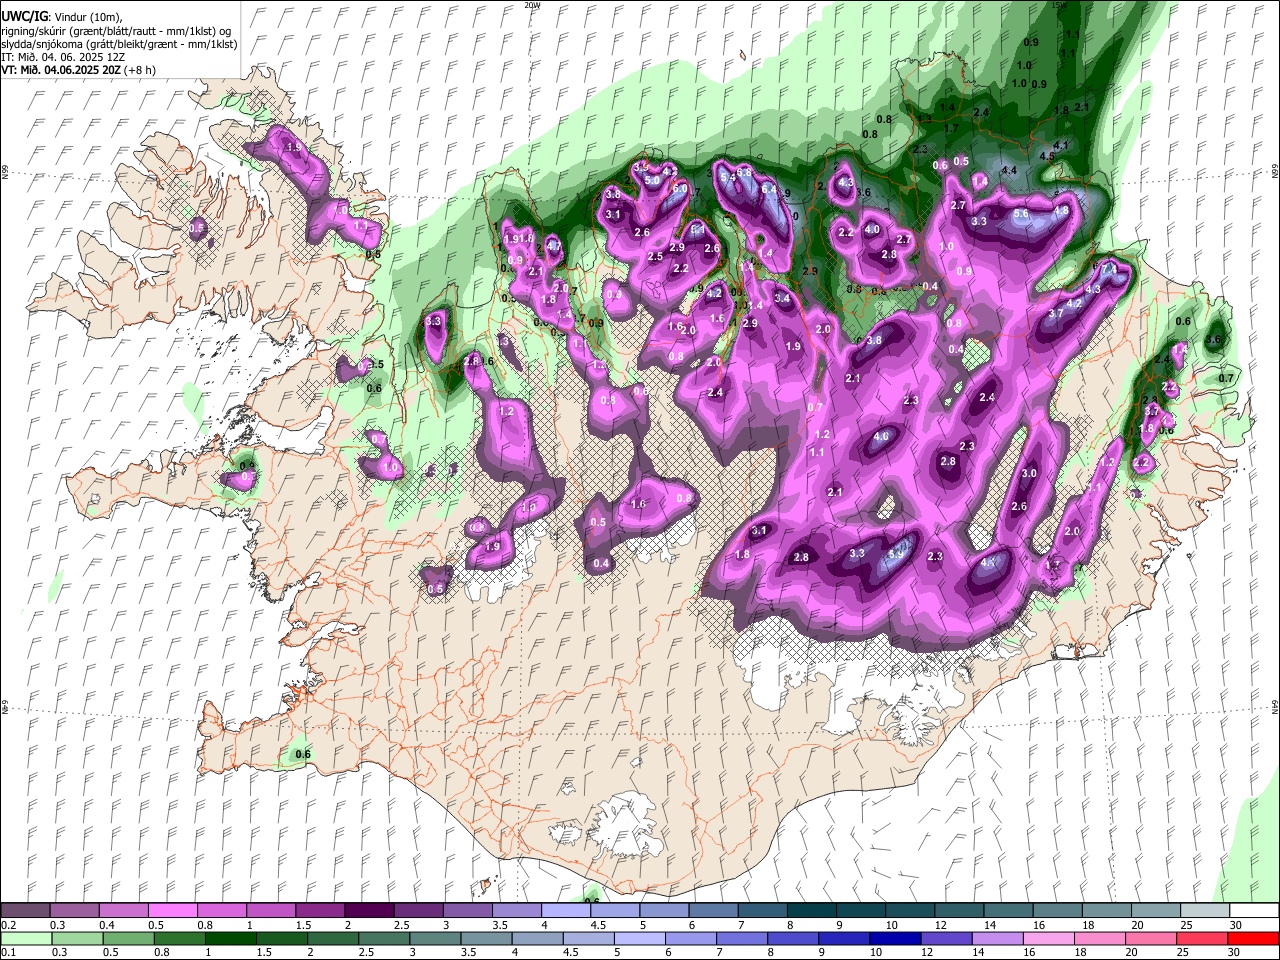Click the deep navy 10–12 rain legend swatch
The width and height of the screenshot is (1280, 960).
pos(895,938)
